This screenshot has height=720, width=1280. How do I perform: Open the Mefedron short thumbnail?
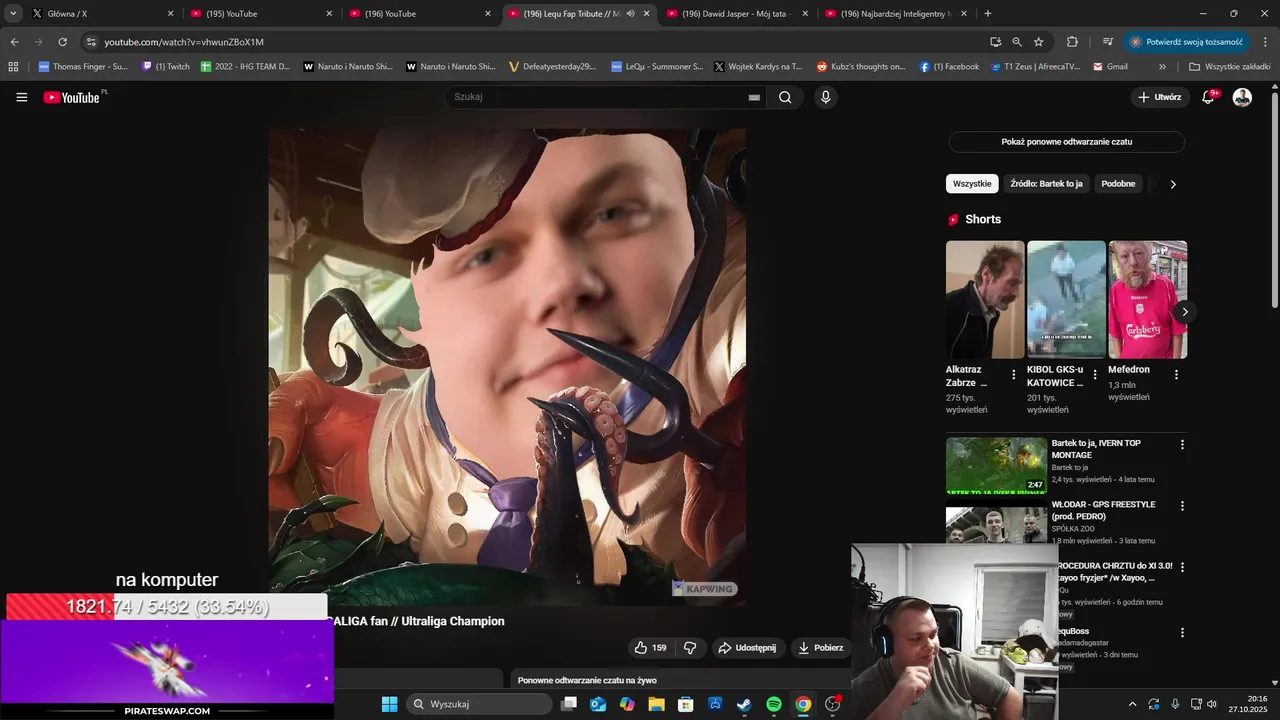[1147, 299]
